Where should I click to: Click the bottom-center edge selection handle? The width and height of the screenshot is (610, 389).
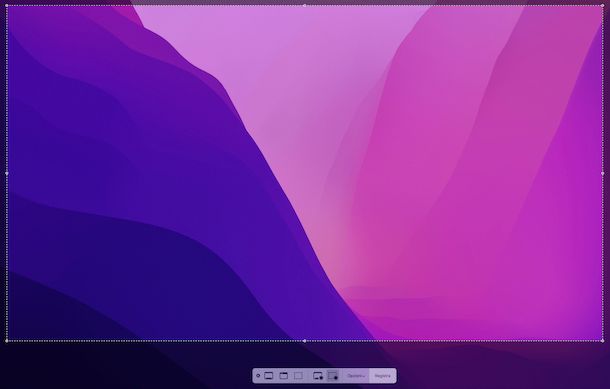click(x=305, y=341)
